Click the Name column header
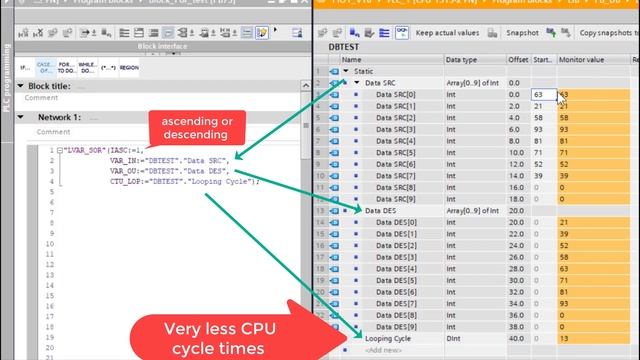This screenshot has width=640, height=360. pos(392,60)
